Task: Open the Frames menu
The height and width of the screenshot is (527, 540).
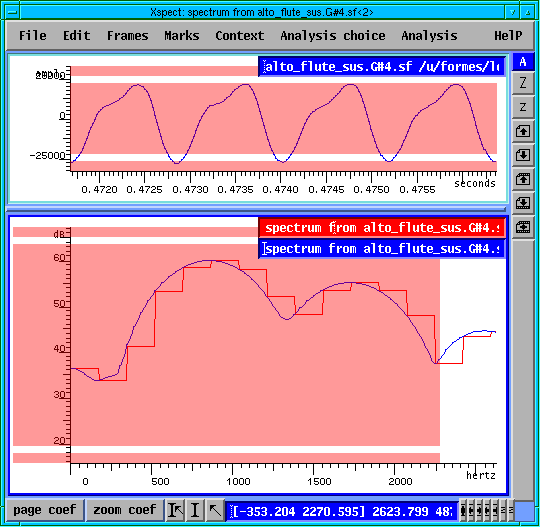Action: point(127,35)
